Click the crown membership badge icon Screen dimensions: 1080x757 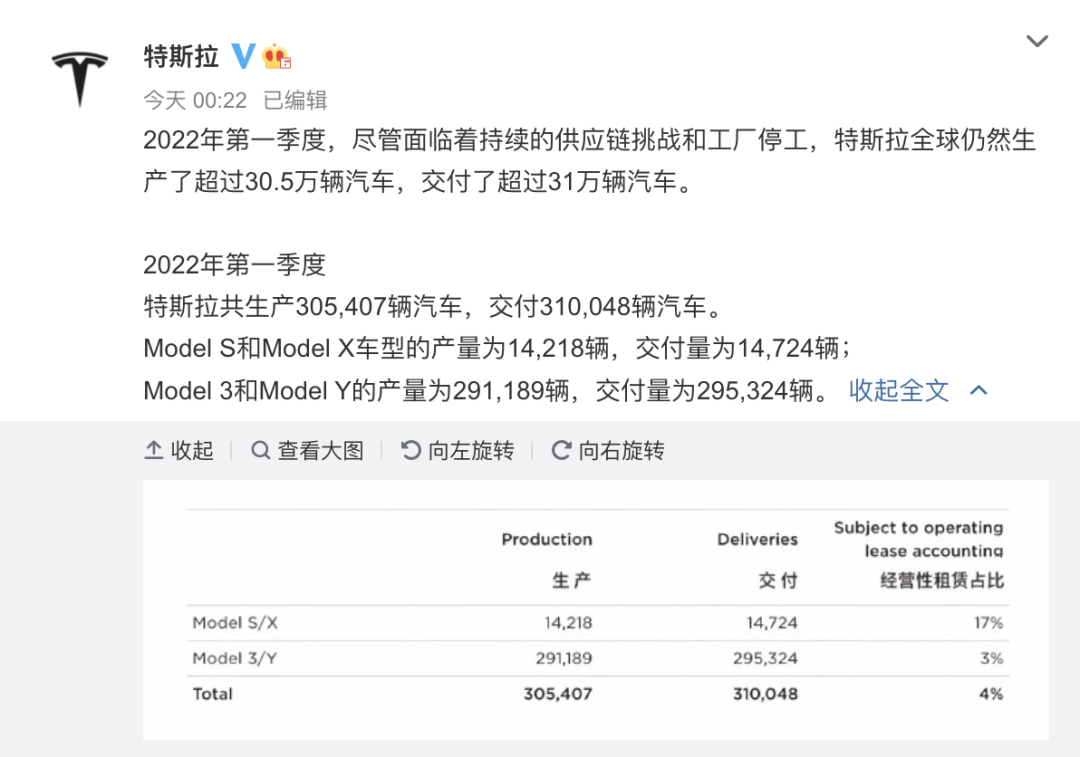(x=277, y=56)
